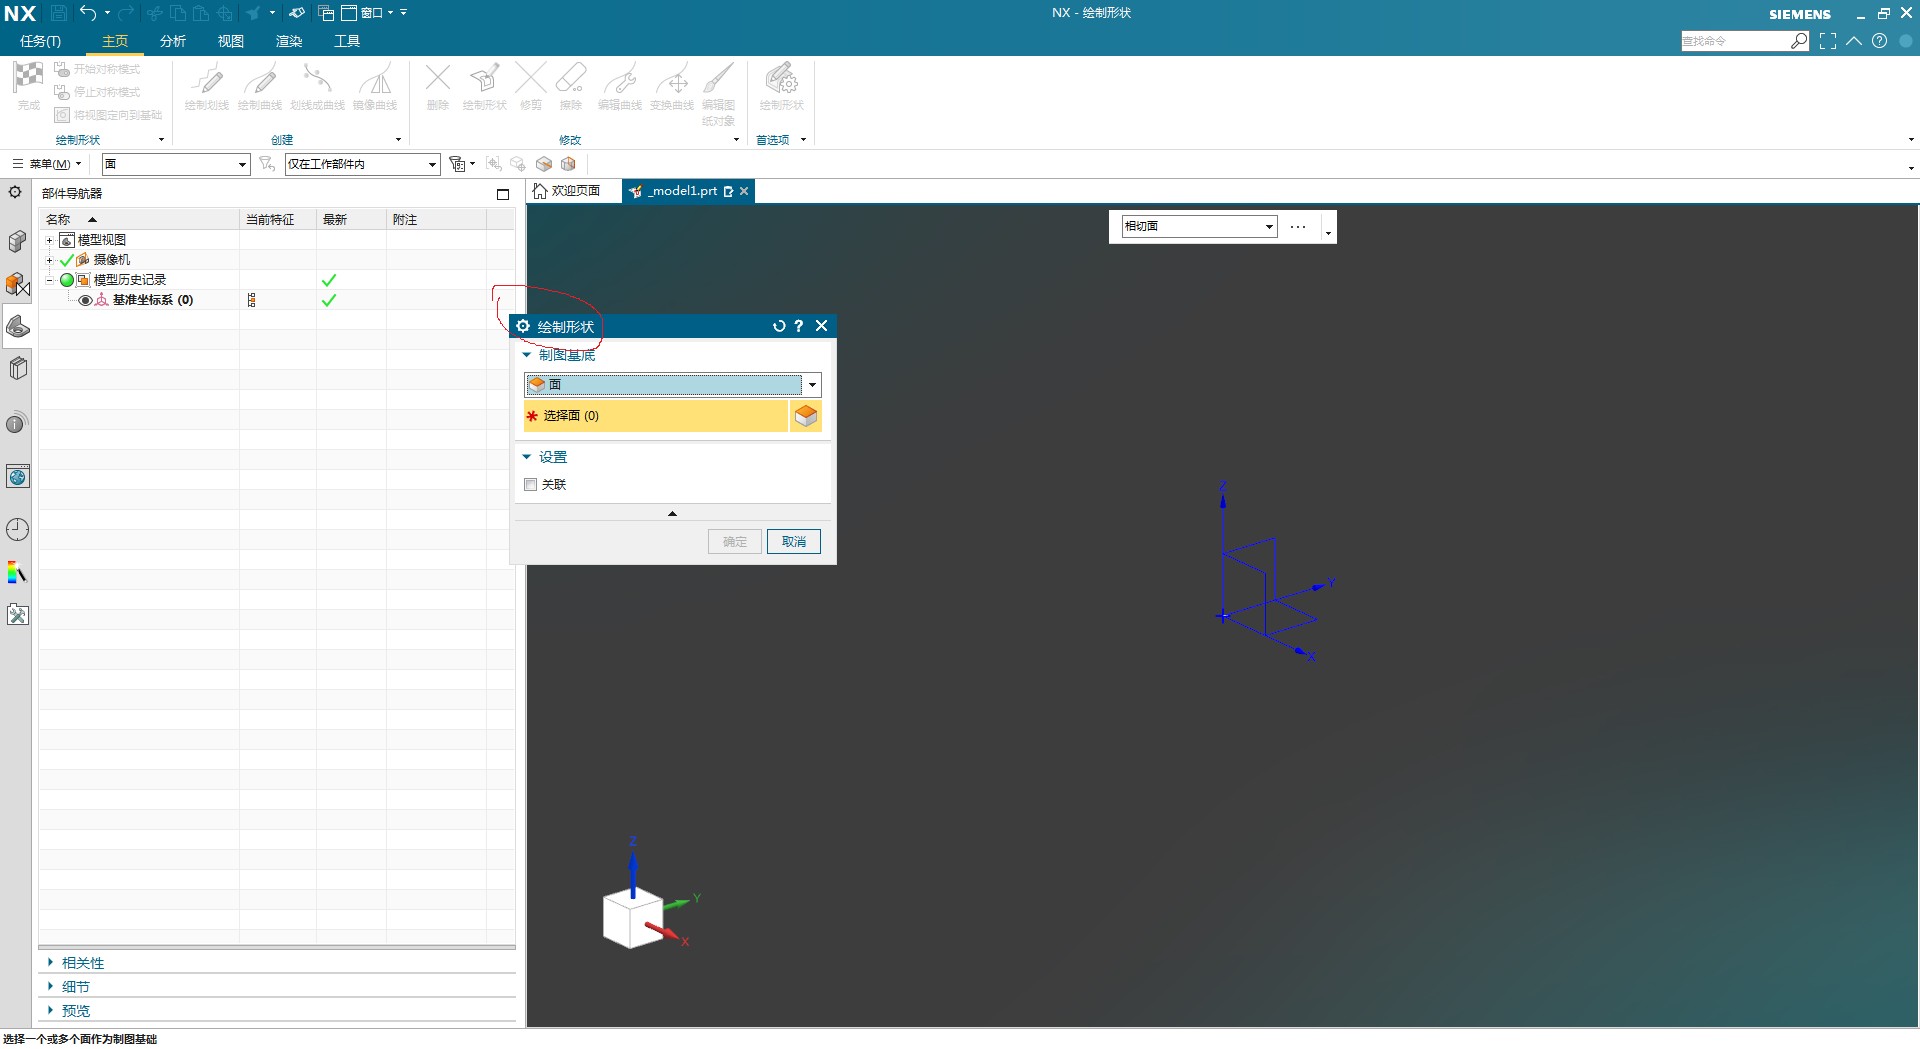
Task: Expand the 摄像机 tree node
Action: tap(49, 260)
